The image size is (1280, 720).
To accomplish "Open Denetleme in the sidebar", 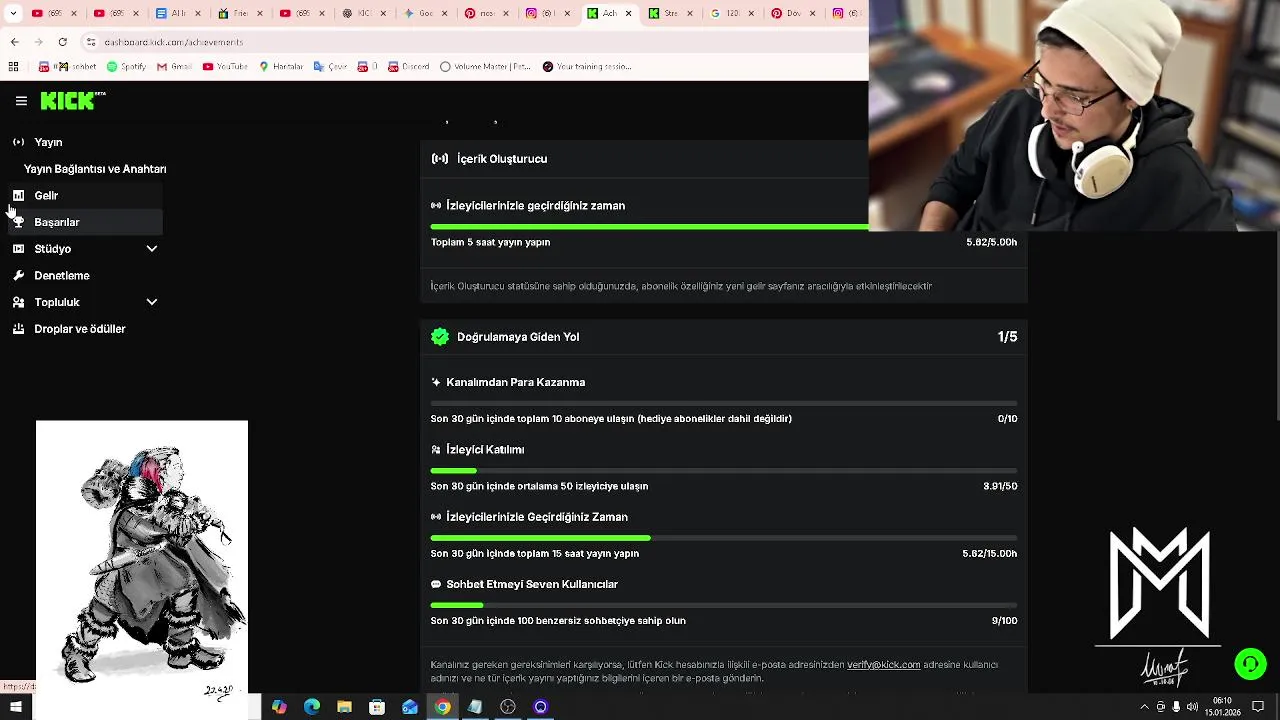I will tap(62, 276).
